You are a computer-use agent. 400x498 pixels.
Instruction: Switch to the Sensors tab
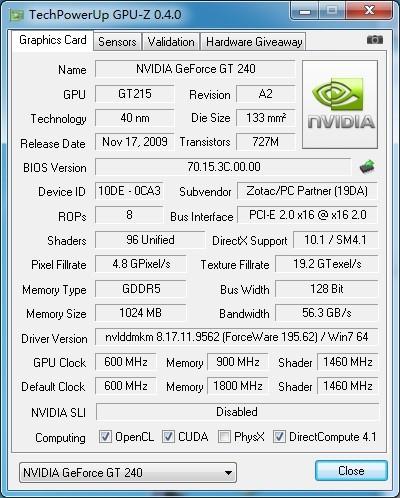[117, 42]
